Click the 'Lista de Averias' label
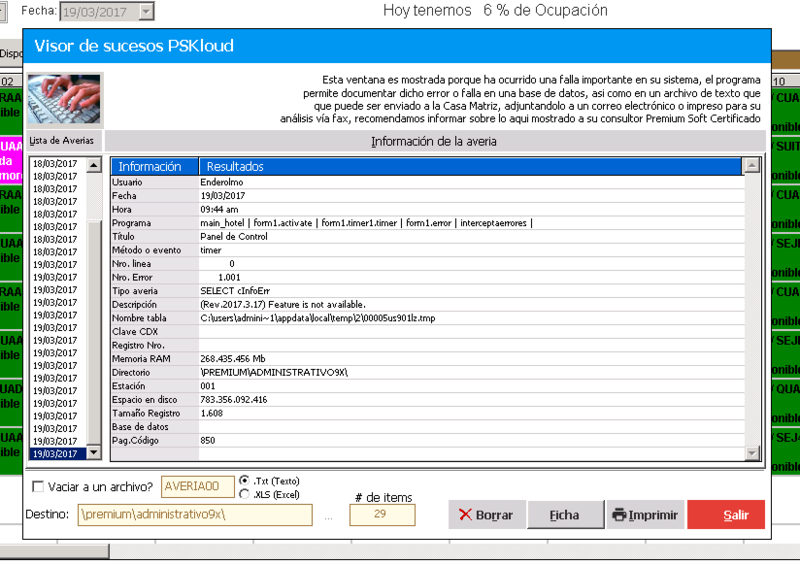This screenshot has height=565, width=800. (x=61, y=140)
